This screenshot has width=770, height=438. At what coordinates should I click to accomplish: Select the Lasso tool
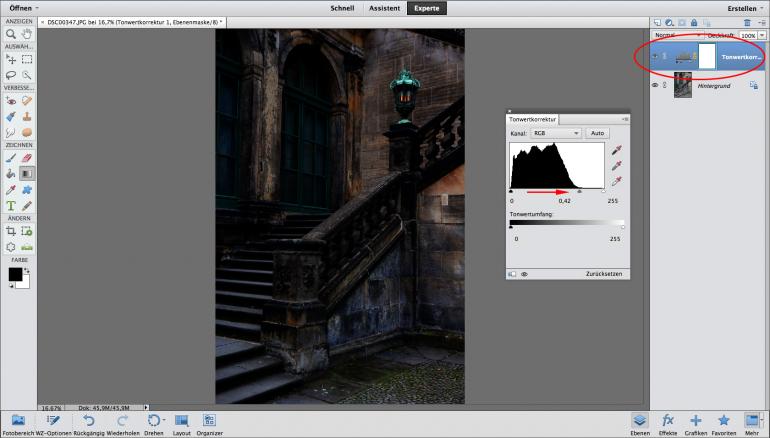(11, 75)
